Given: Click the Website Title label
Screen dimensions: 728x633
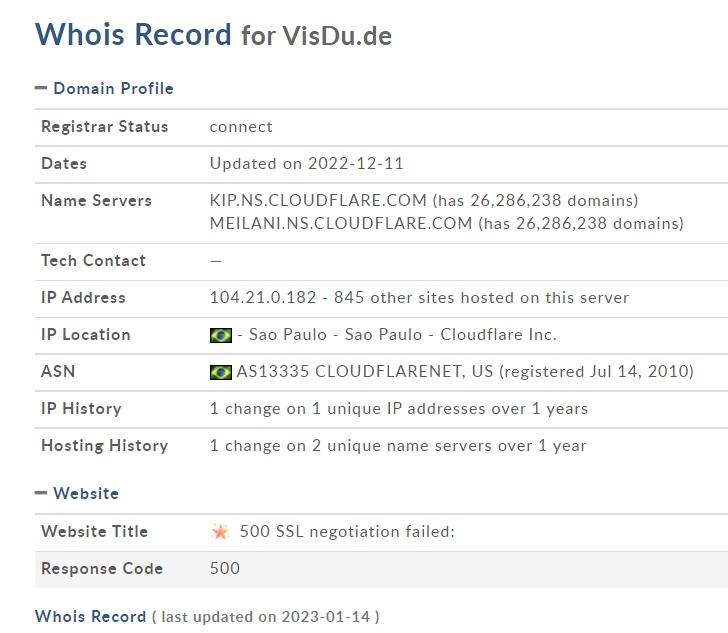Looking at the screenshot, I should [x=94, y=531].
